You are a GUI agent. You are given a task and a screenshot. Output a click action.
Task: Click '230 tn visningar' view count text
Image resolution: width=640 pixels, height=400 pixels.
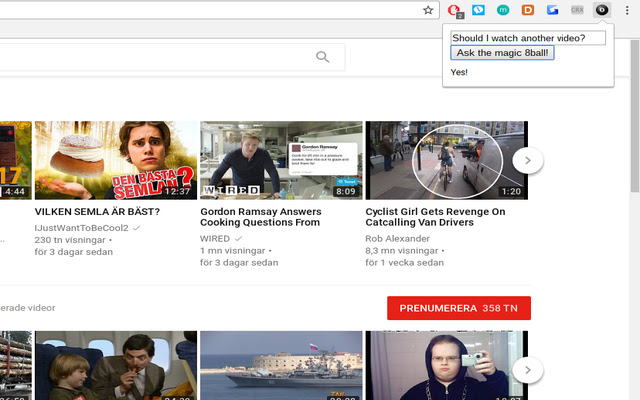coord(70,240)
